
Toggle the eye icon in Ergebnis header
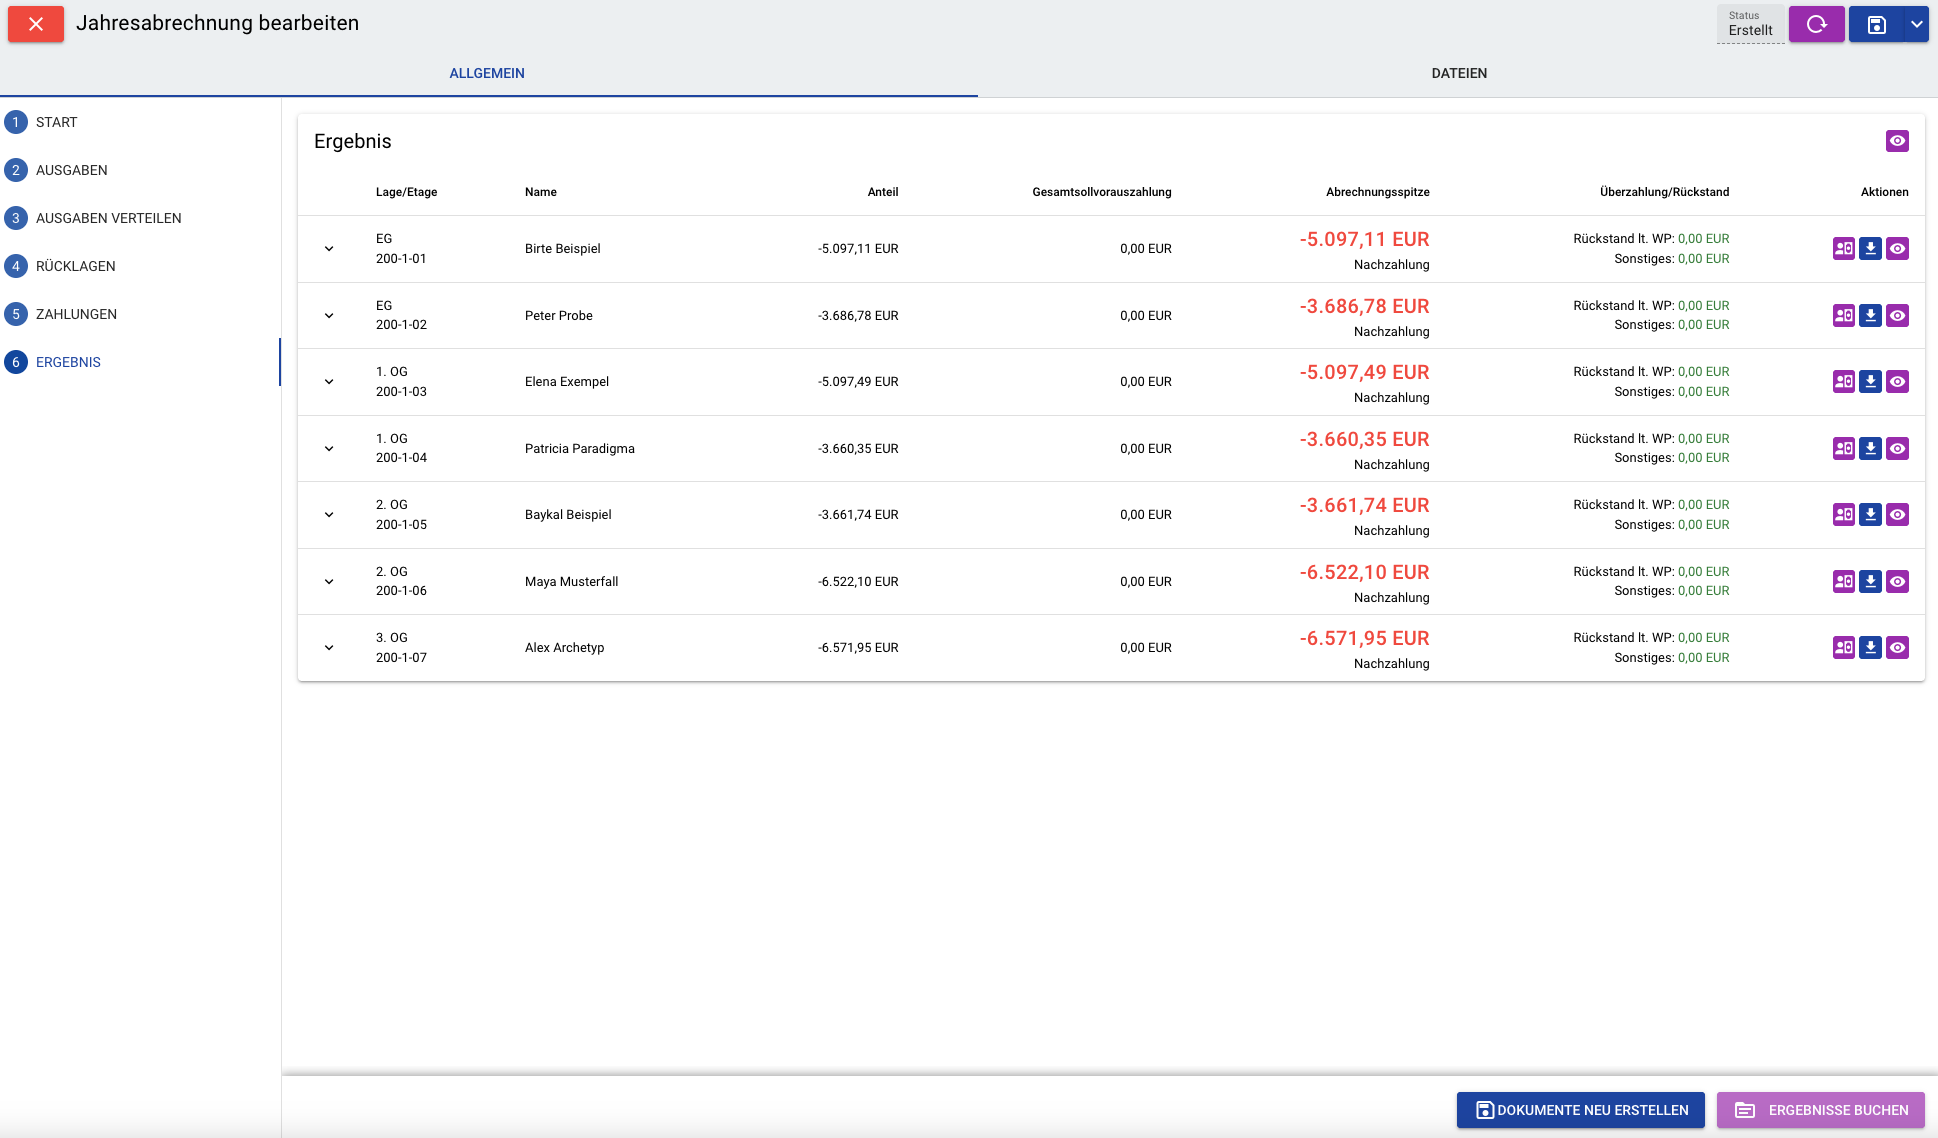click(x=1897, y=141)
